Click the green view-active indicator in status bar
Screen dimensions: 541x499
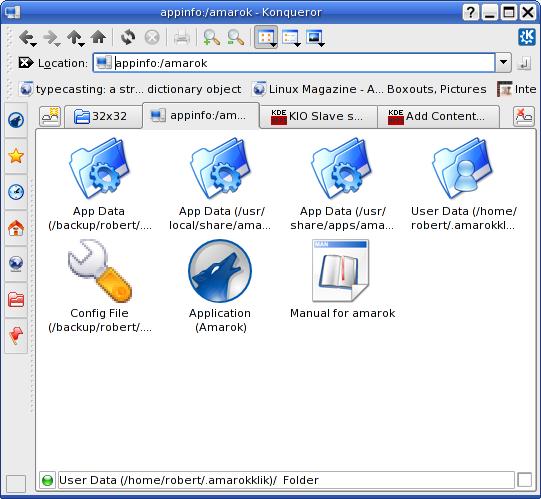47,480
